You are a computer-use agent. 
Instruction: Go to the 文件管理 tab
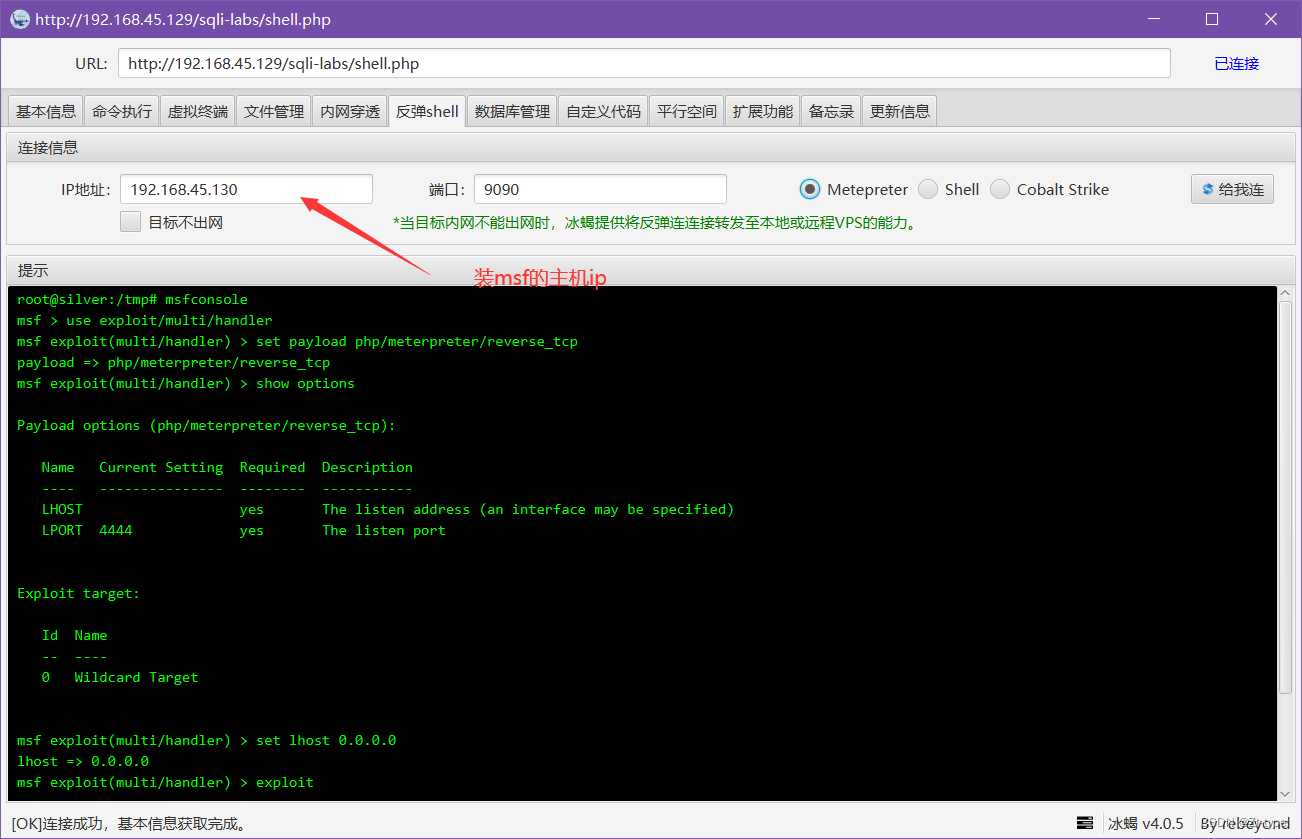click(x=274, y=111)
